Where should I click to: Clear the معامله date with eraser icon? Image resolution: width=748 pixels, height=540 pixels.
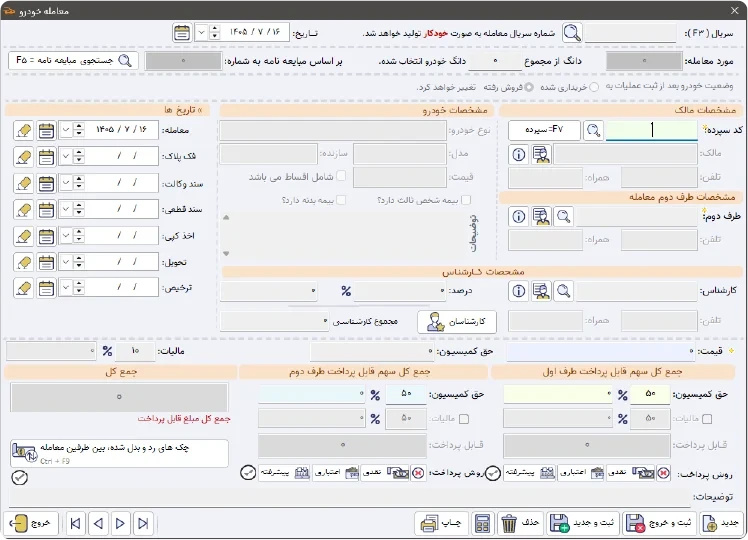click(x=23, y=130)
